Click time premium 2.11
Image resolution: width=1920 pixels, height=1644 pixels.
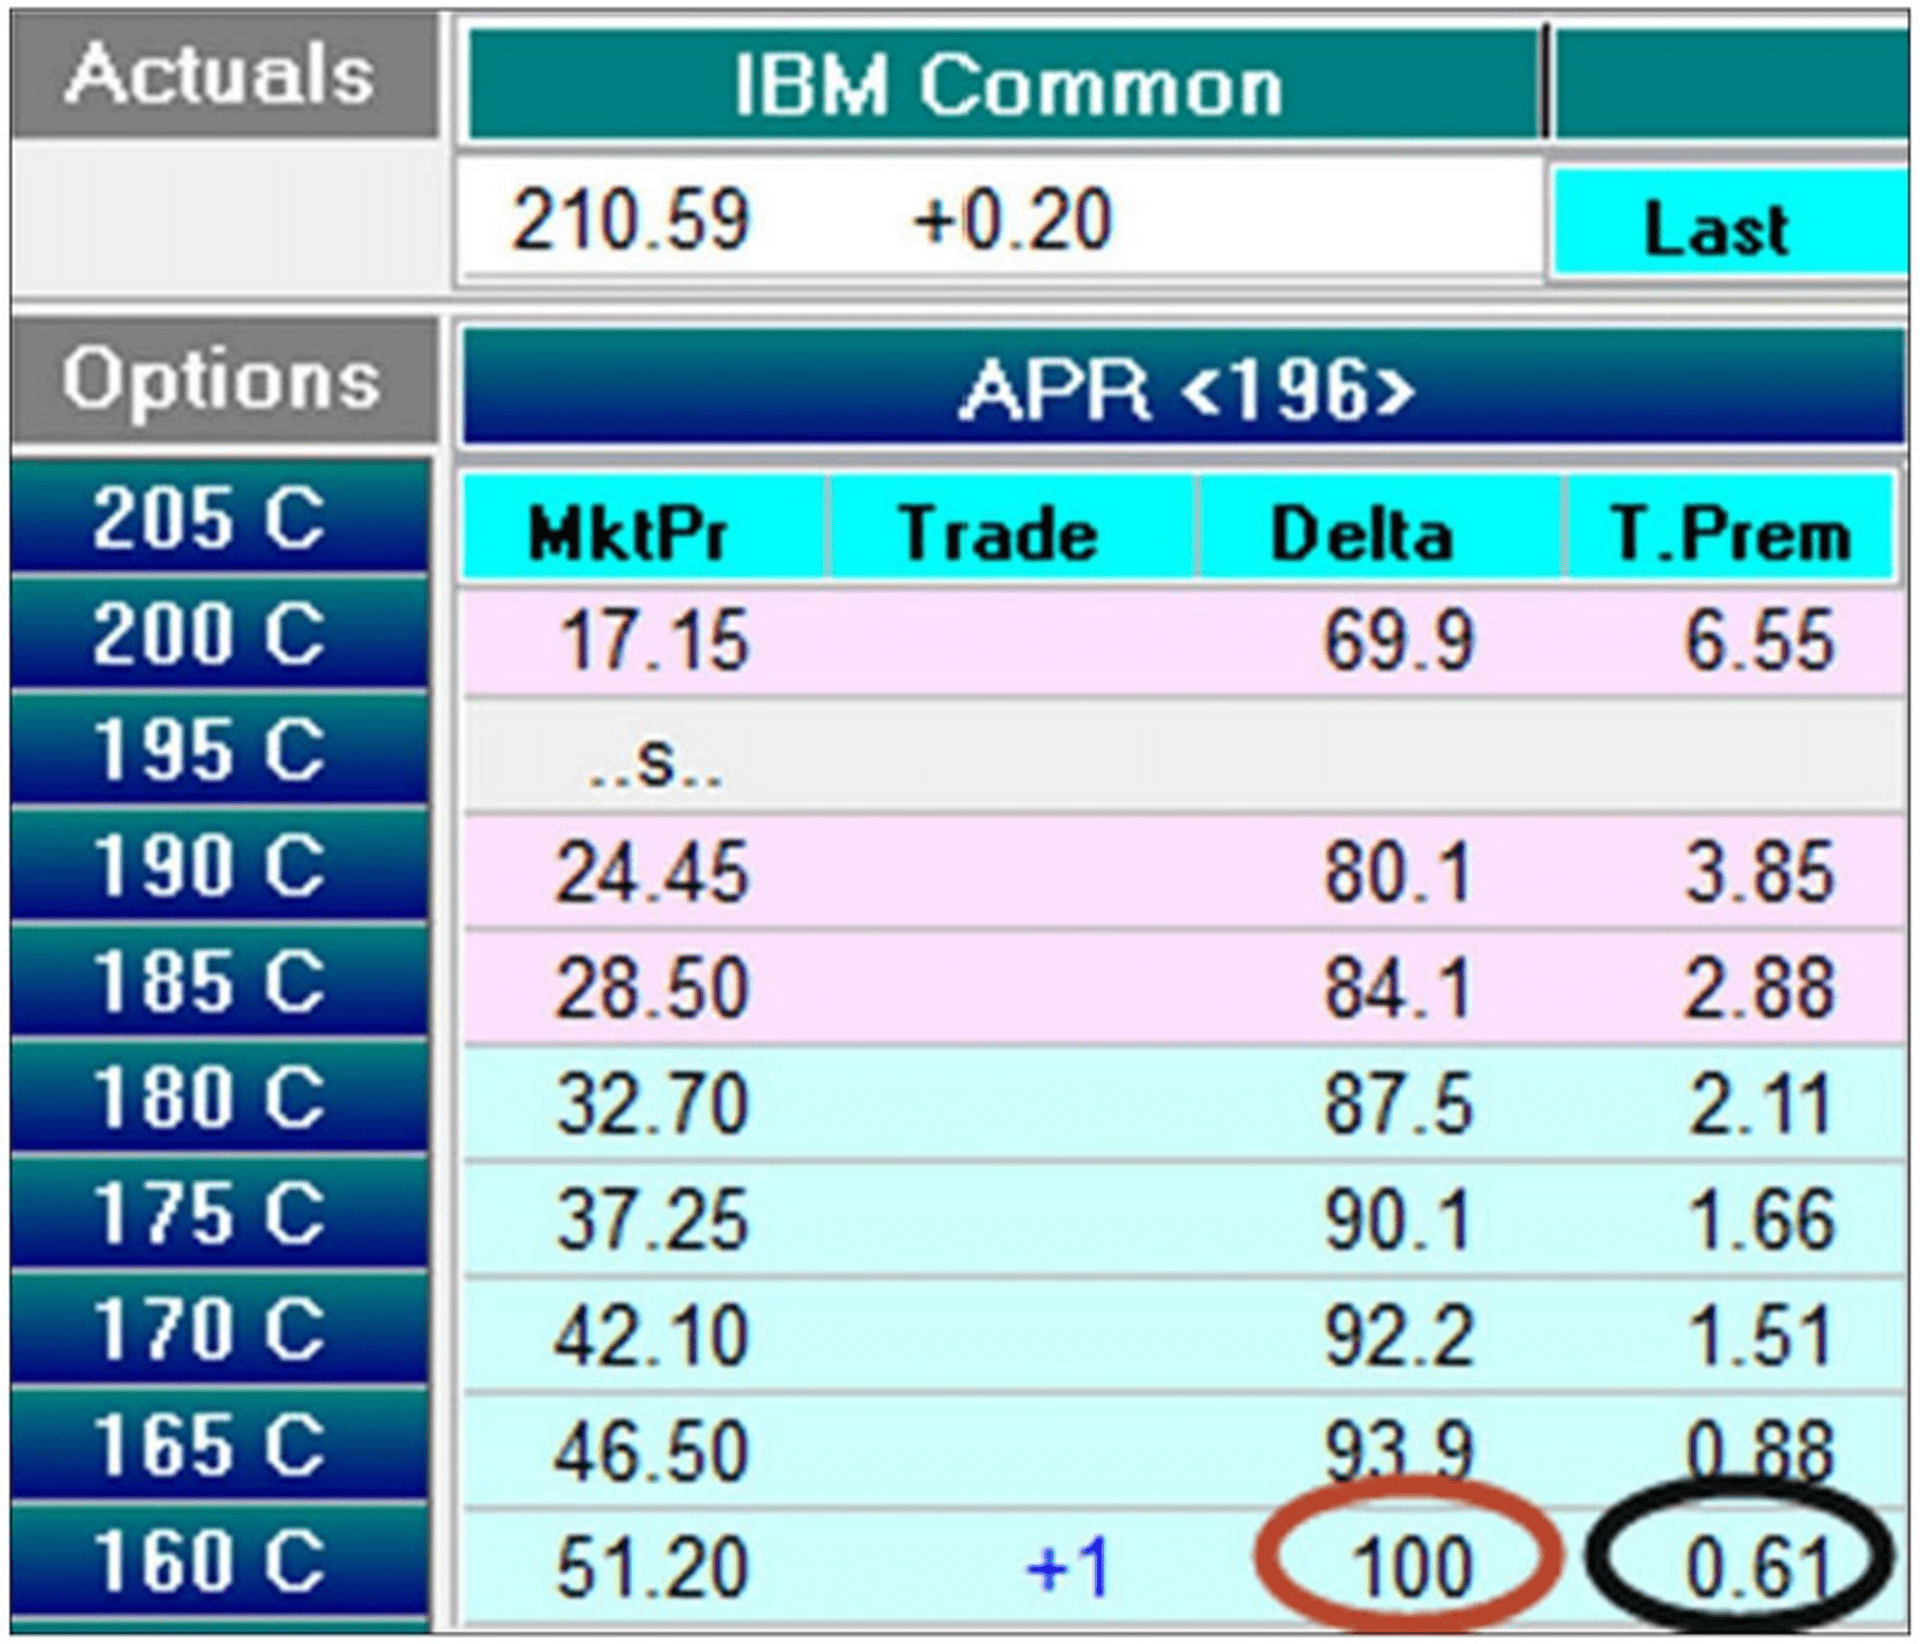pyautogui.click(x=1760, y=1104)
